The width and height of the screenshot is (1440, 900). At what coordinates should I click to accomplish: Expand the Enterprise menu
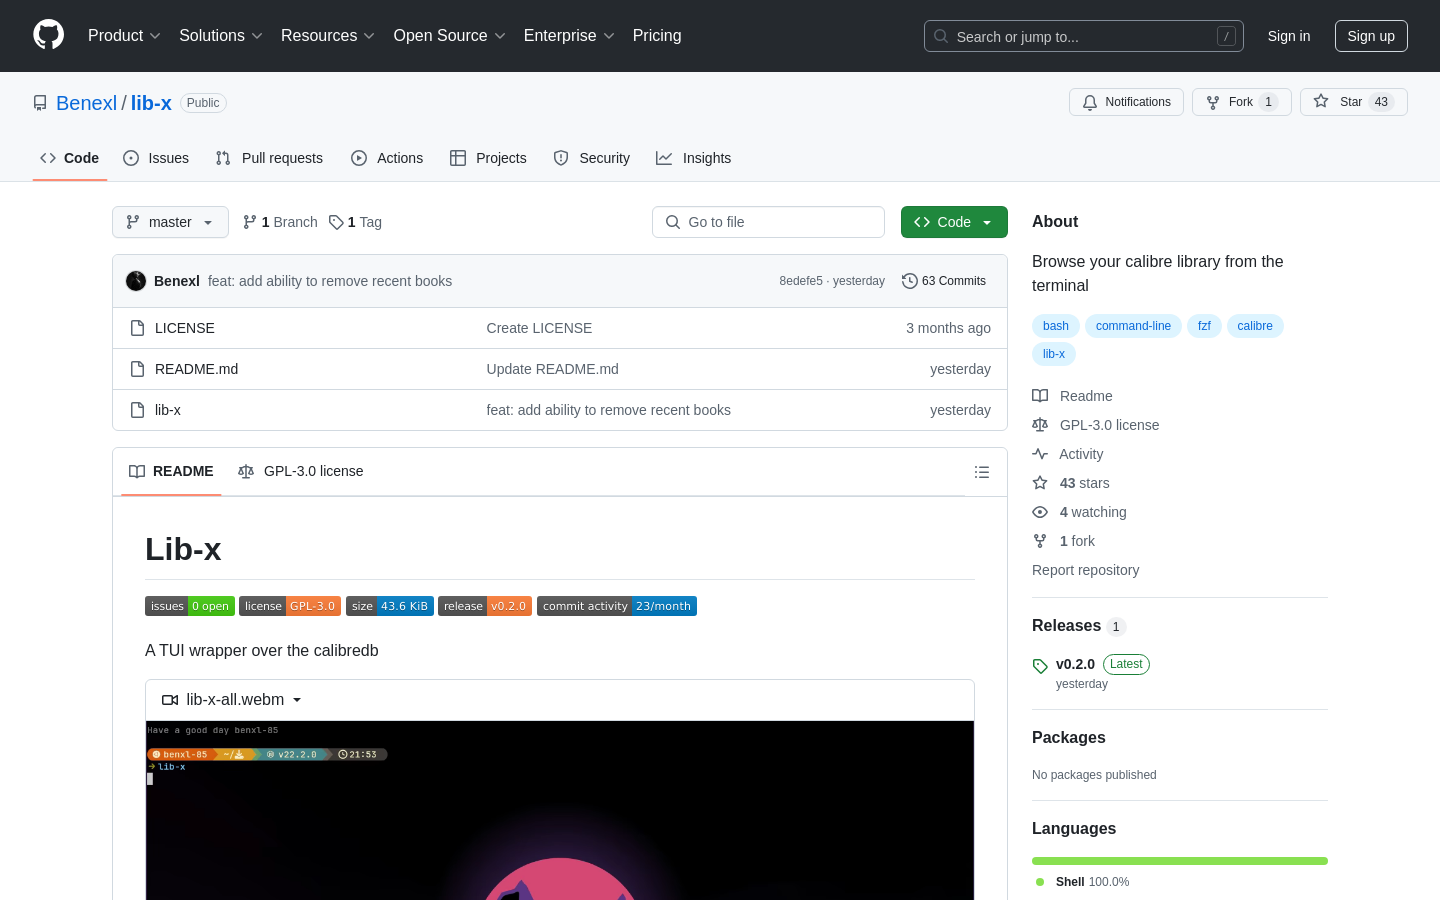(x=569, y=36)
